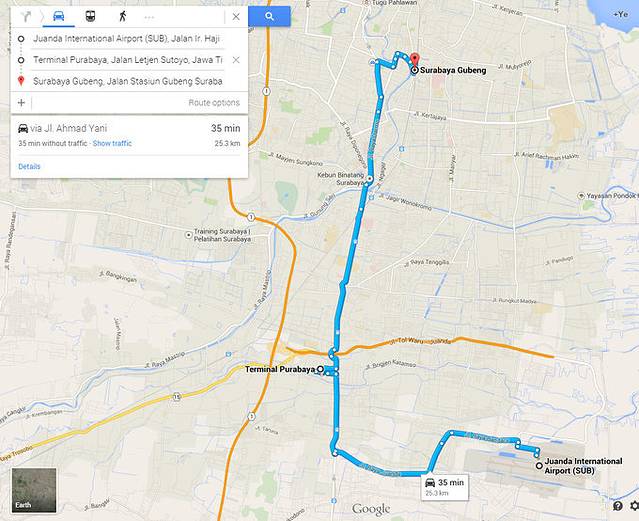Select the via Jl. Ahmad Yani route

tap(129, 136)
